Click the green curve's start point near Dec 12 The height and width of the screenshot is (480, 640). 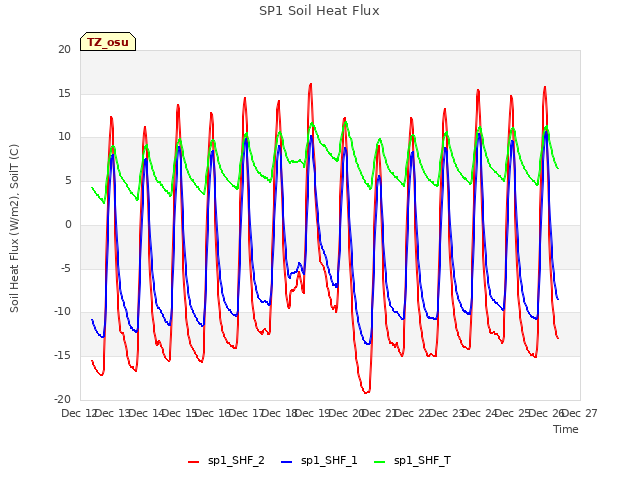click(x=92, y=187)
